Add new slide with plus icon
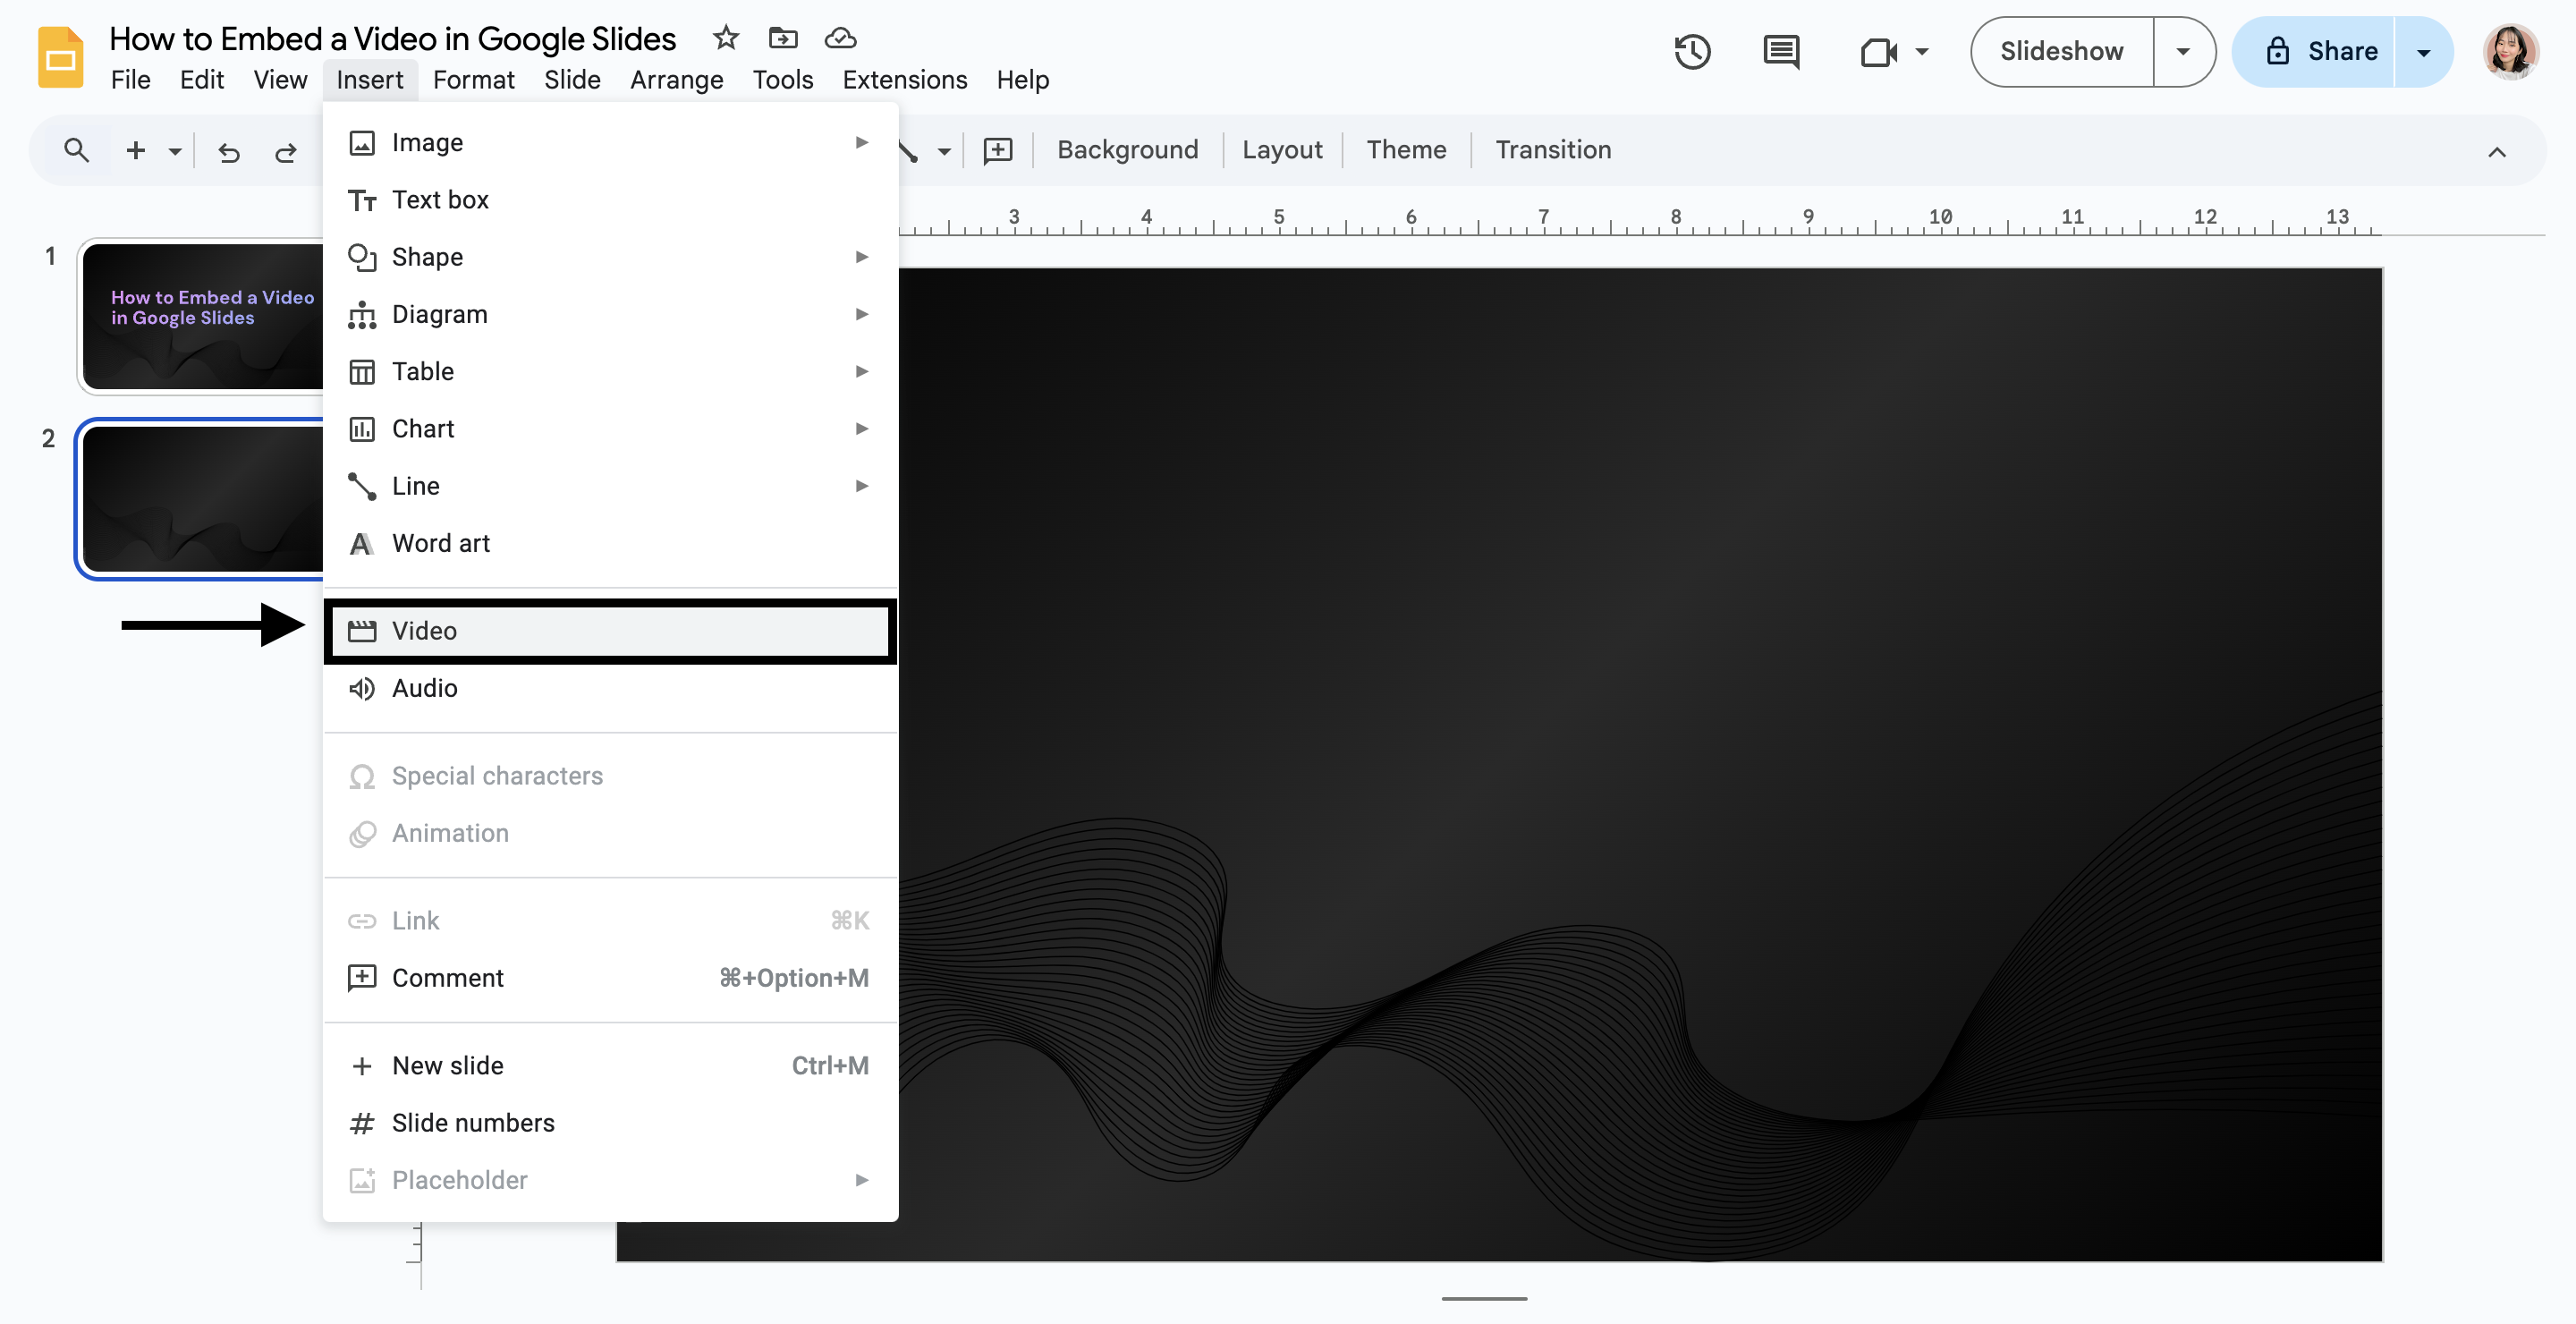 tap(135, 151)
